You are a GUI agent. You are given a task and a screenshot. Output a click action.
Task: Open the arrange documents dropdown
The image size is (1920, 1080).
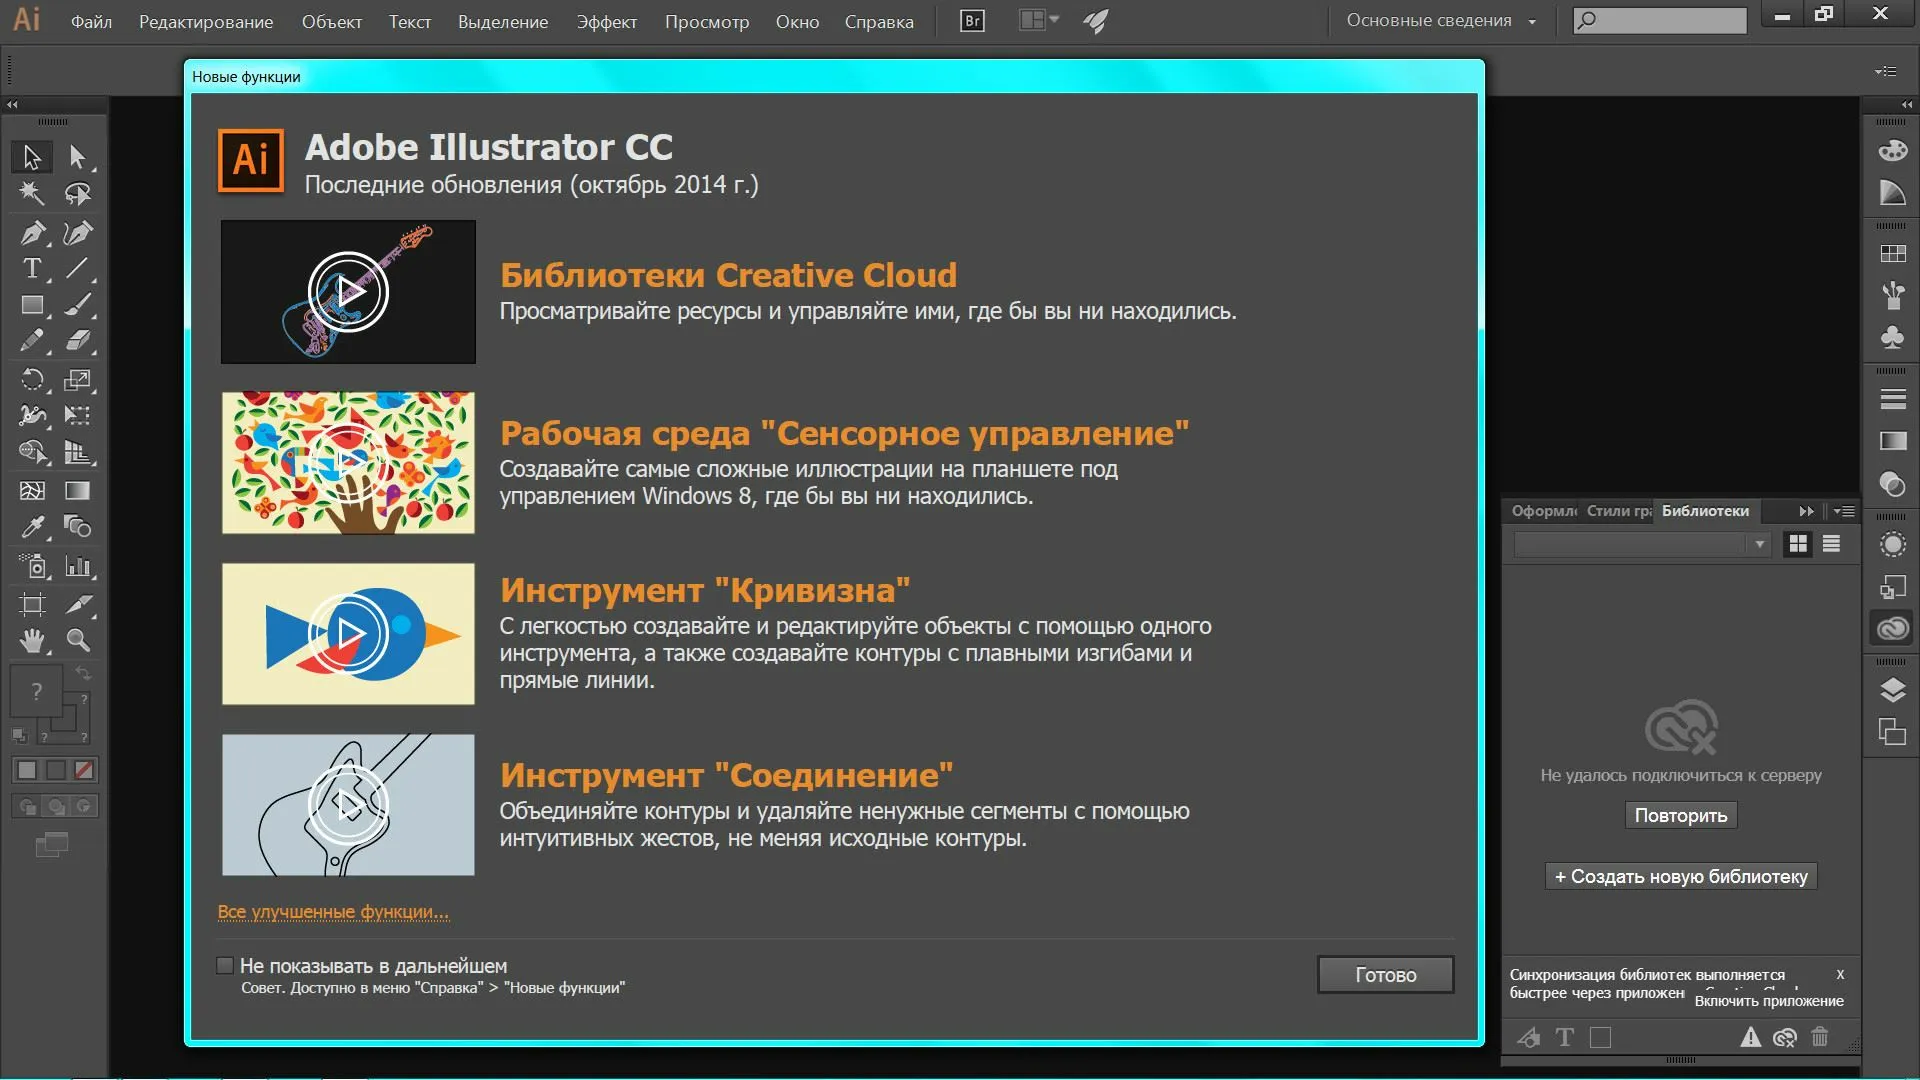pos(1039,21)
